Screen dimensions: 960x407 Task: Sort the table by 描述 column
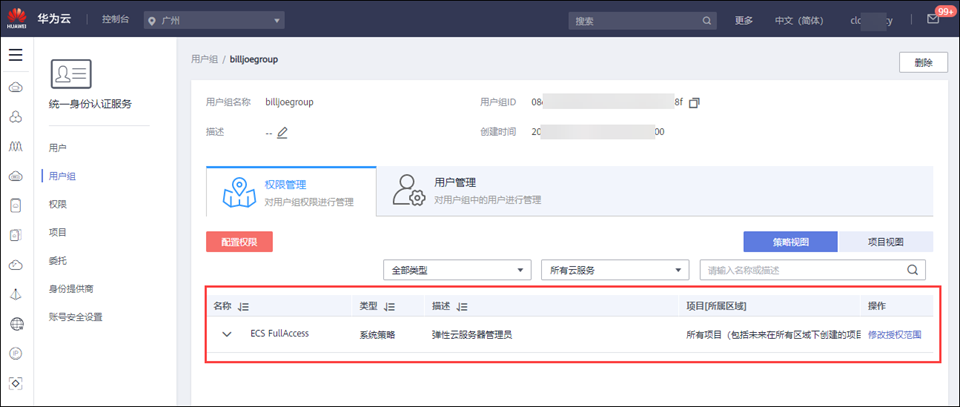pyautogui.click(x=462, y=306)
